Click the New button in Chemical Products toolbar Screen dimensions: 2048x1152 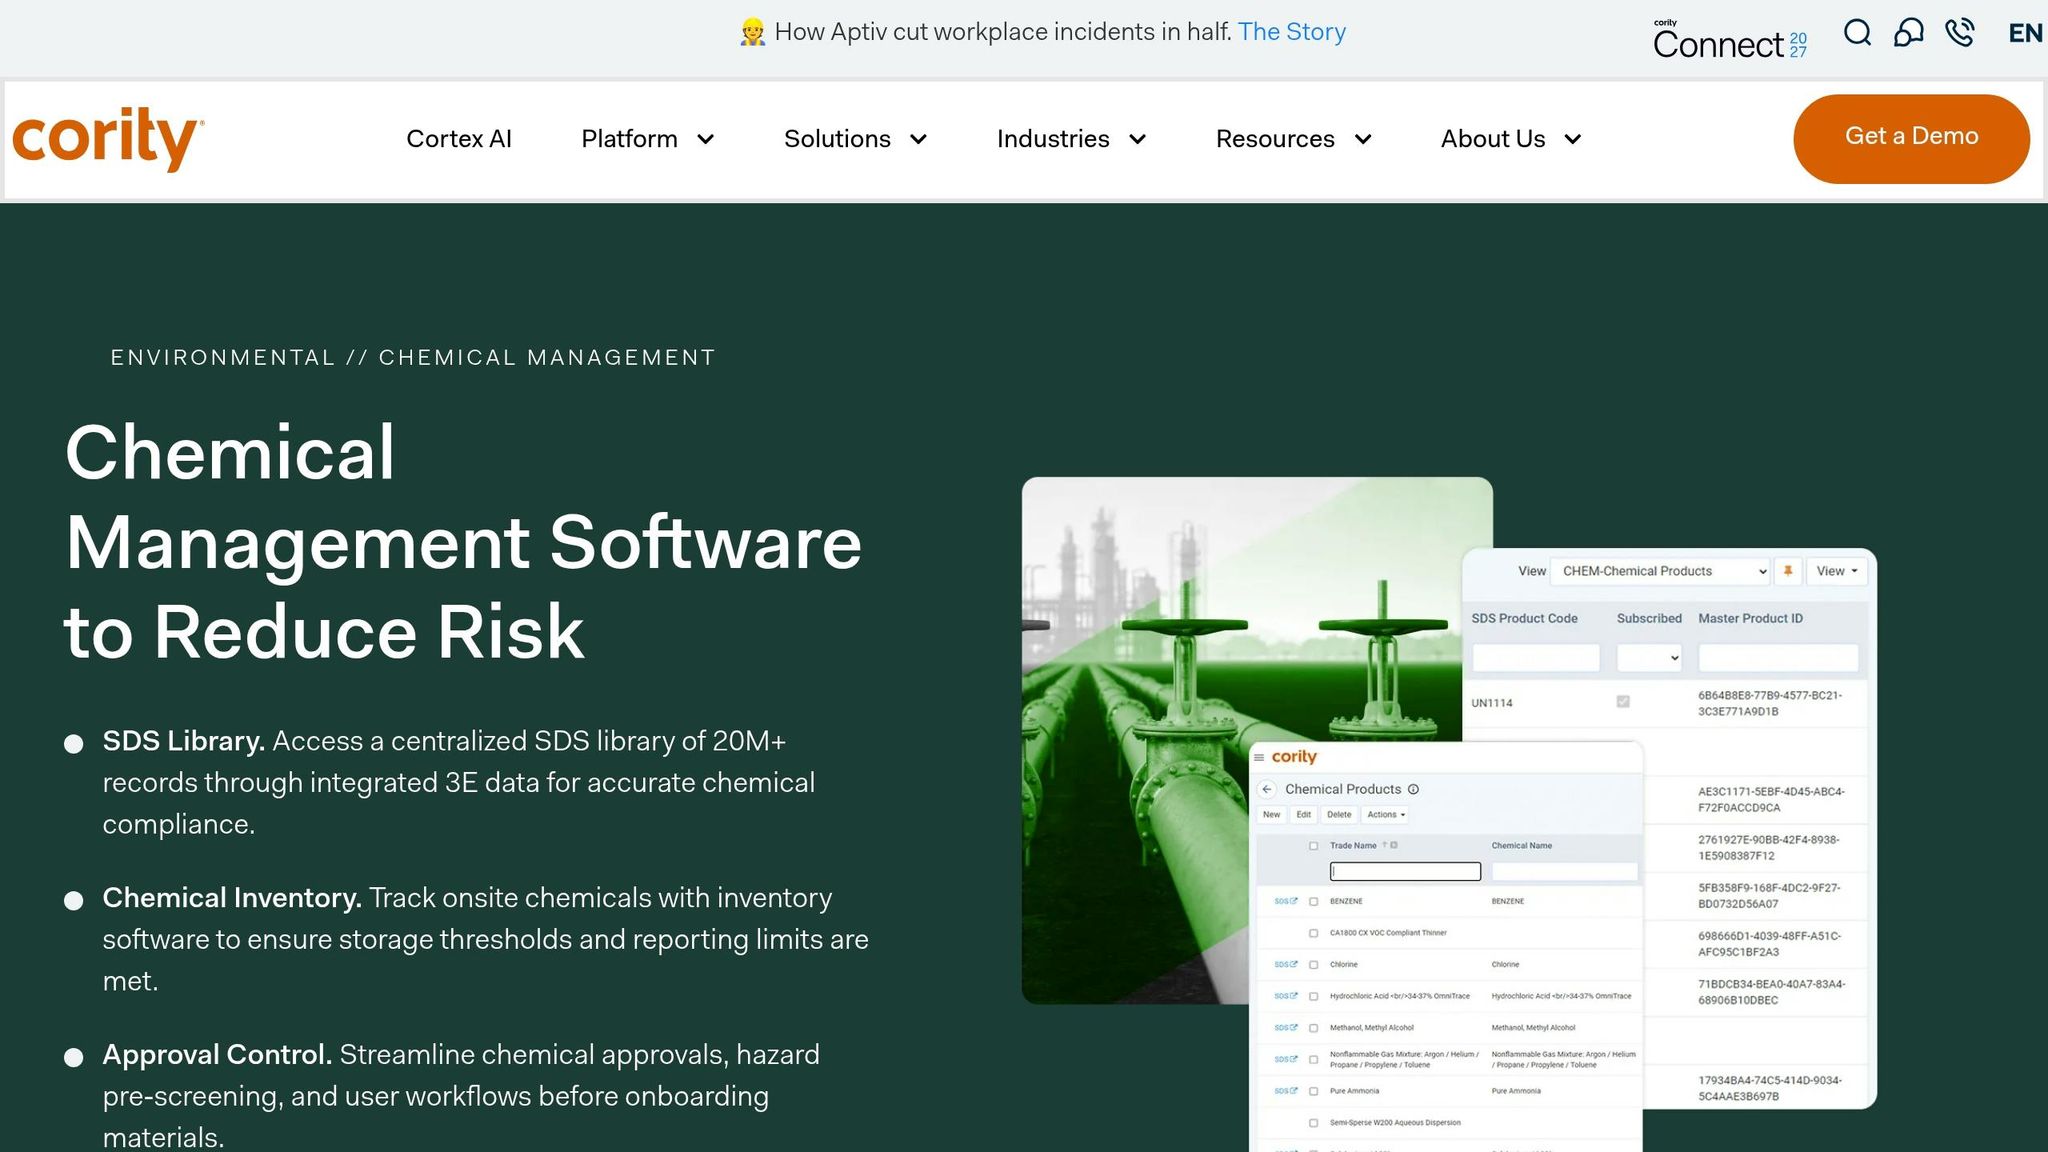pyautogui.click(x=1271, y=815)
